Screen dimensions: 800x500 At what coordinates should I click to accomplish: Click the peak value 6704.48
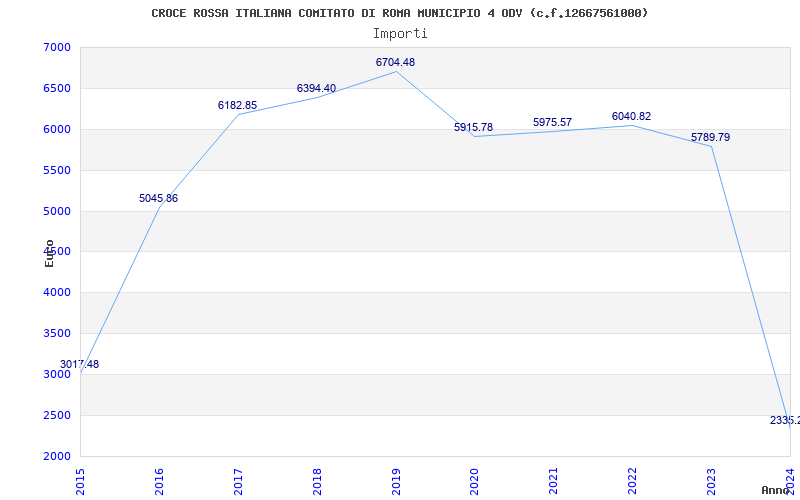point(395,62)
